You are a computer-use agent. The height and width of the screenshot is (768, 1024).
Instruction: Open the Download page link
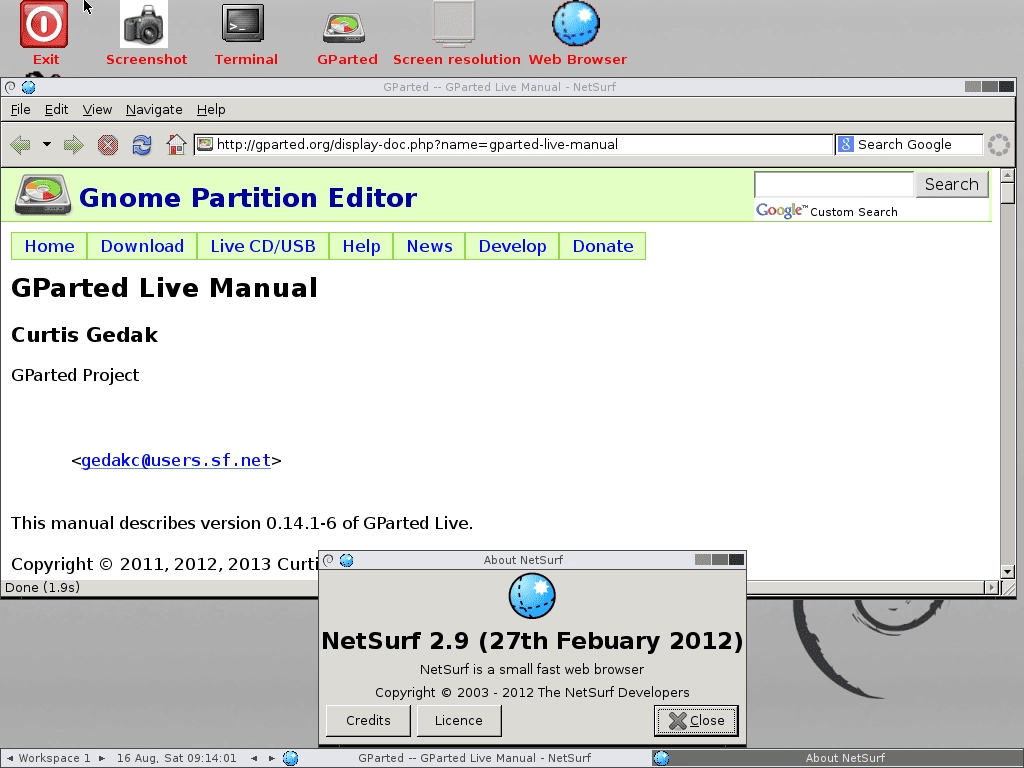pos(142,246)
